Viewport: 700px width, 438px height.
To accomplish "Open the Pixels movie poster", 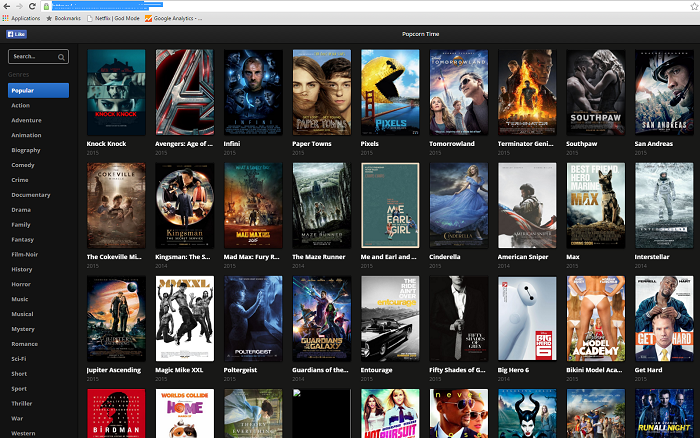I will coord(390,92).
